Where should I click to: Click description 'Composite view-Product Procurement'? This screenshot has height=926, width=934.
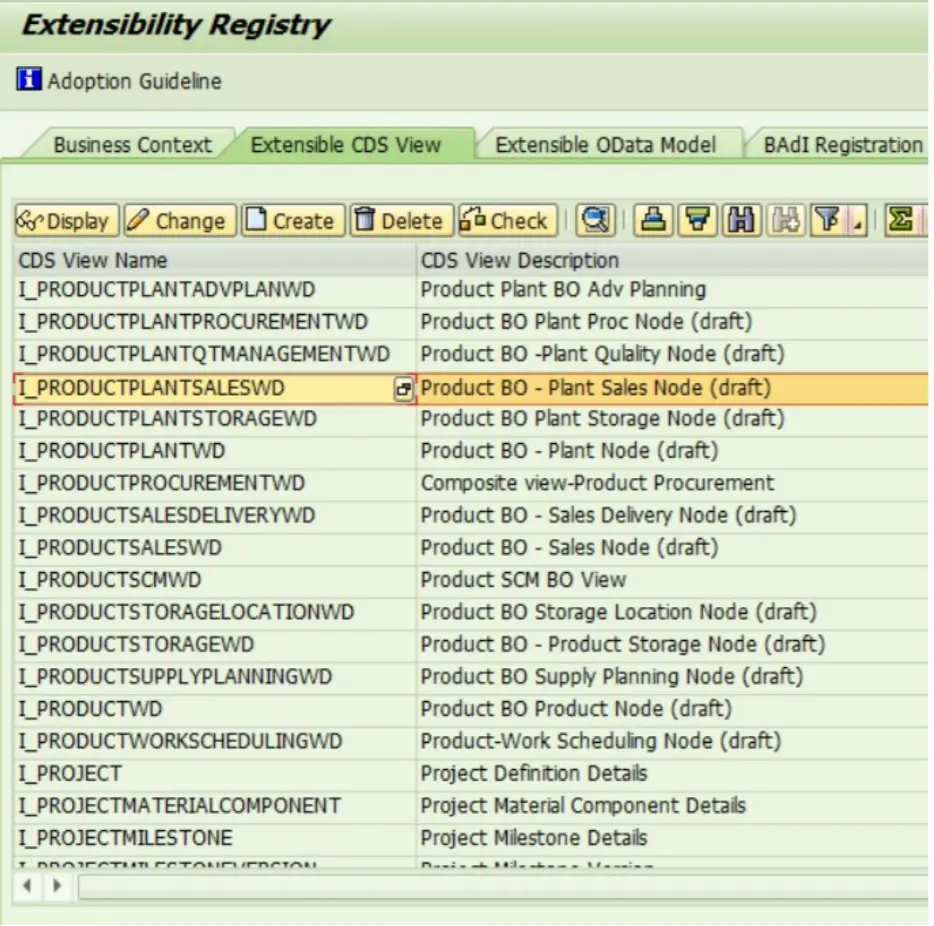point(597,484)
